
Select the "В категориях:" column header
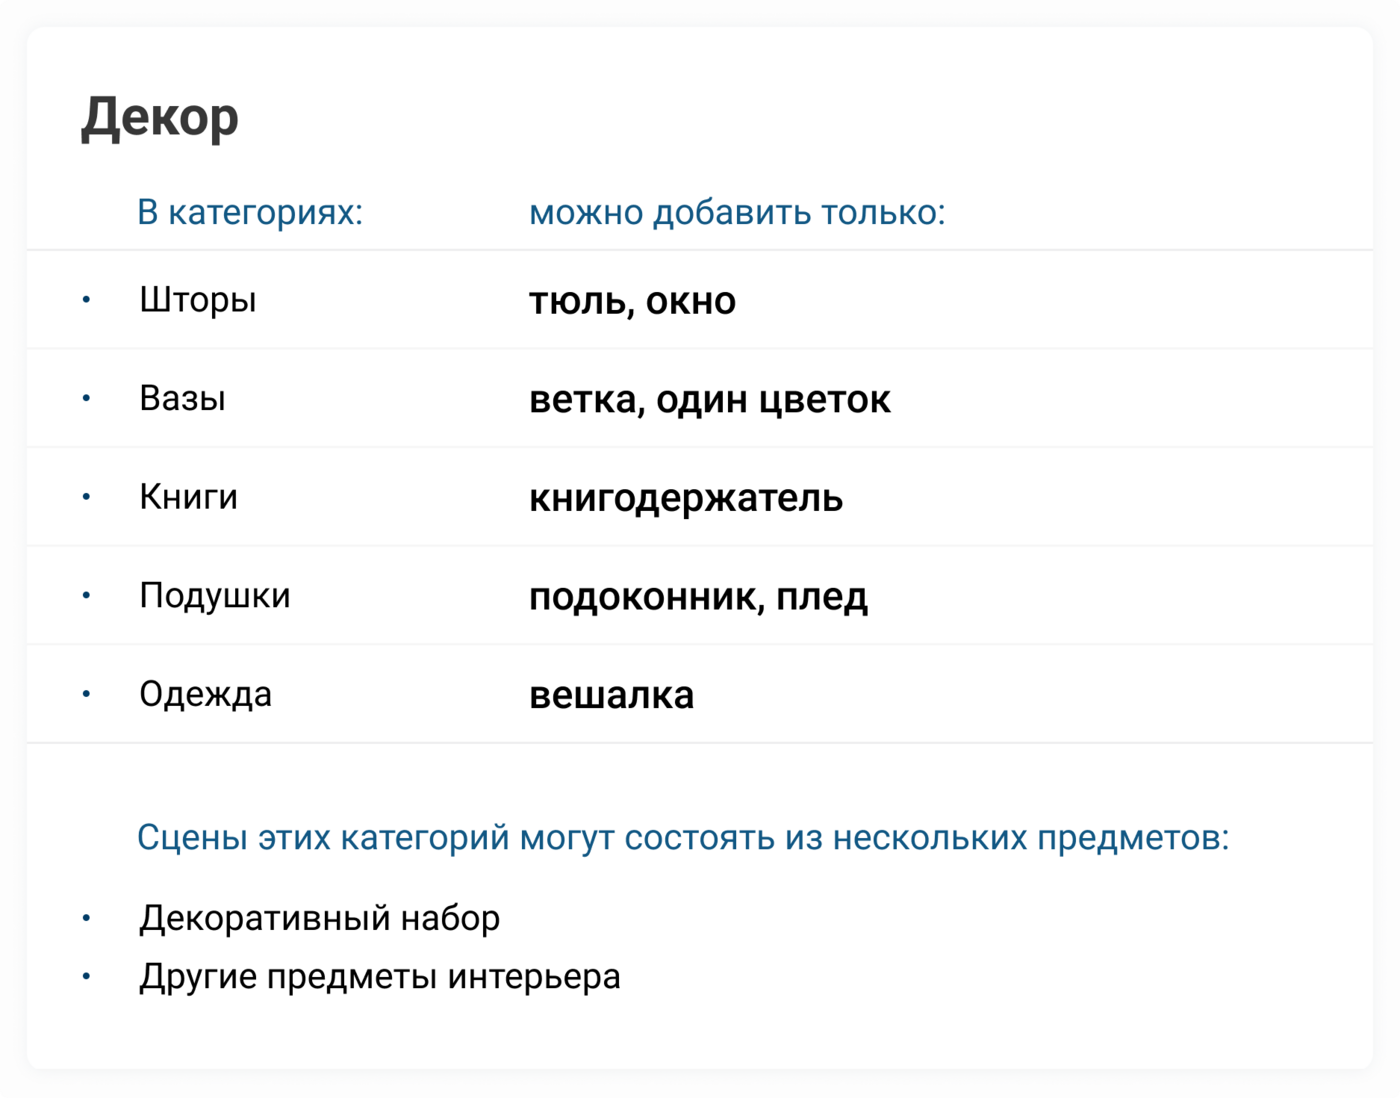tap(250, 213)
